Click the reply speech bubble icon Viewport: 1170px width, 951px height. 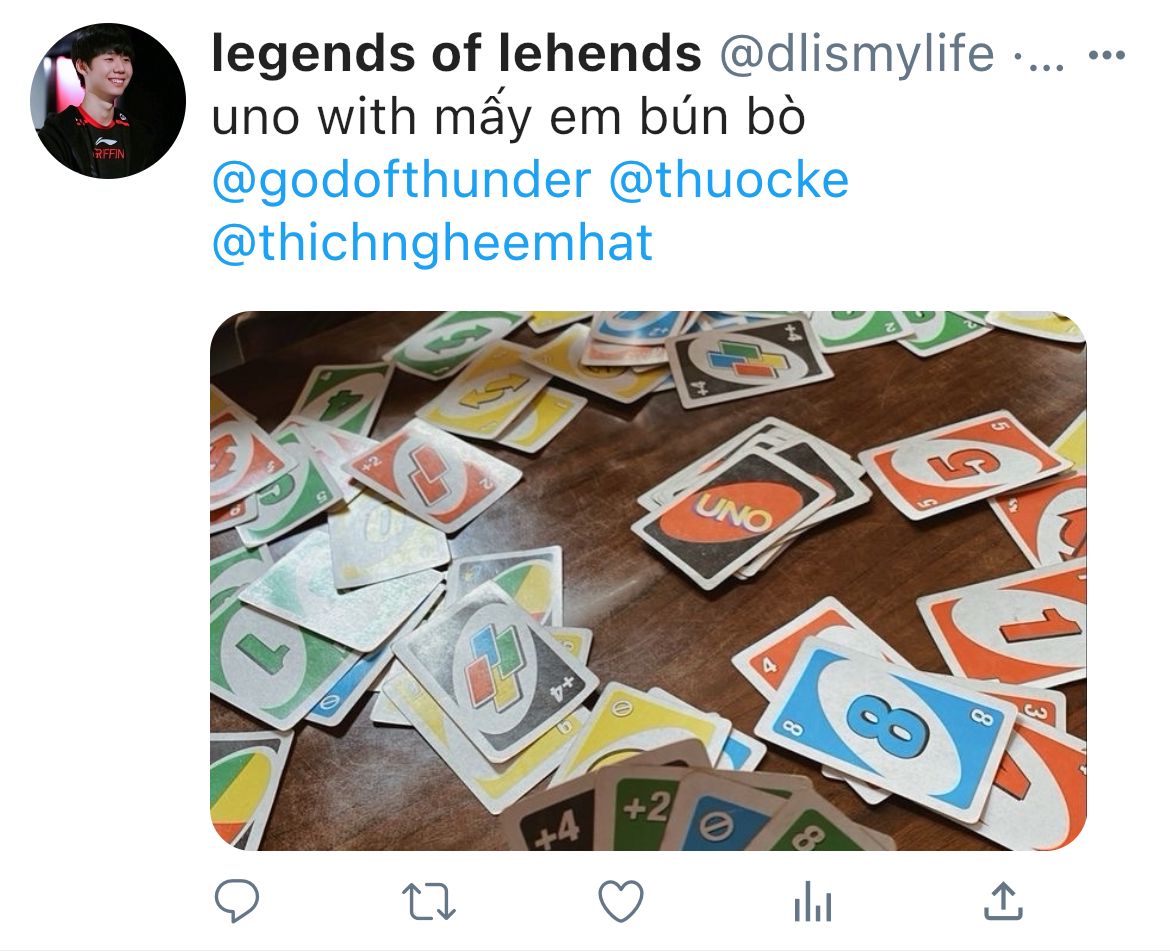pyautogui.click(x=237, y=900)
